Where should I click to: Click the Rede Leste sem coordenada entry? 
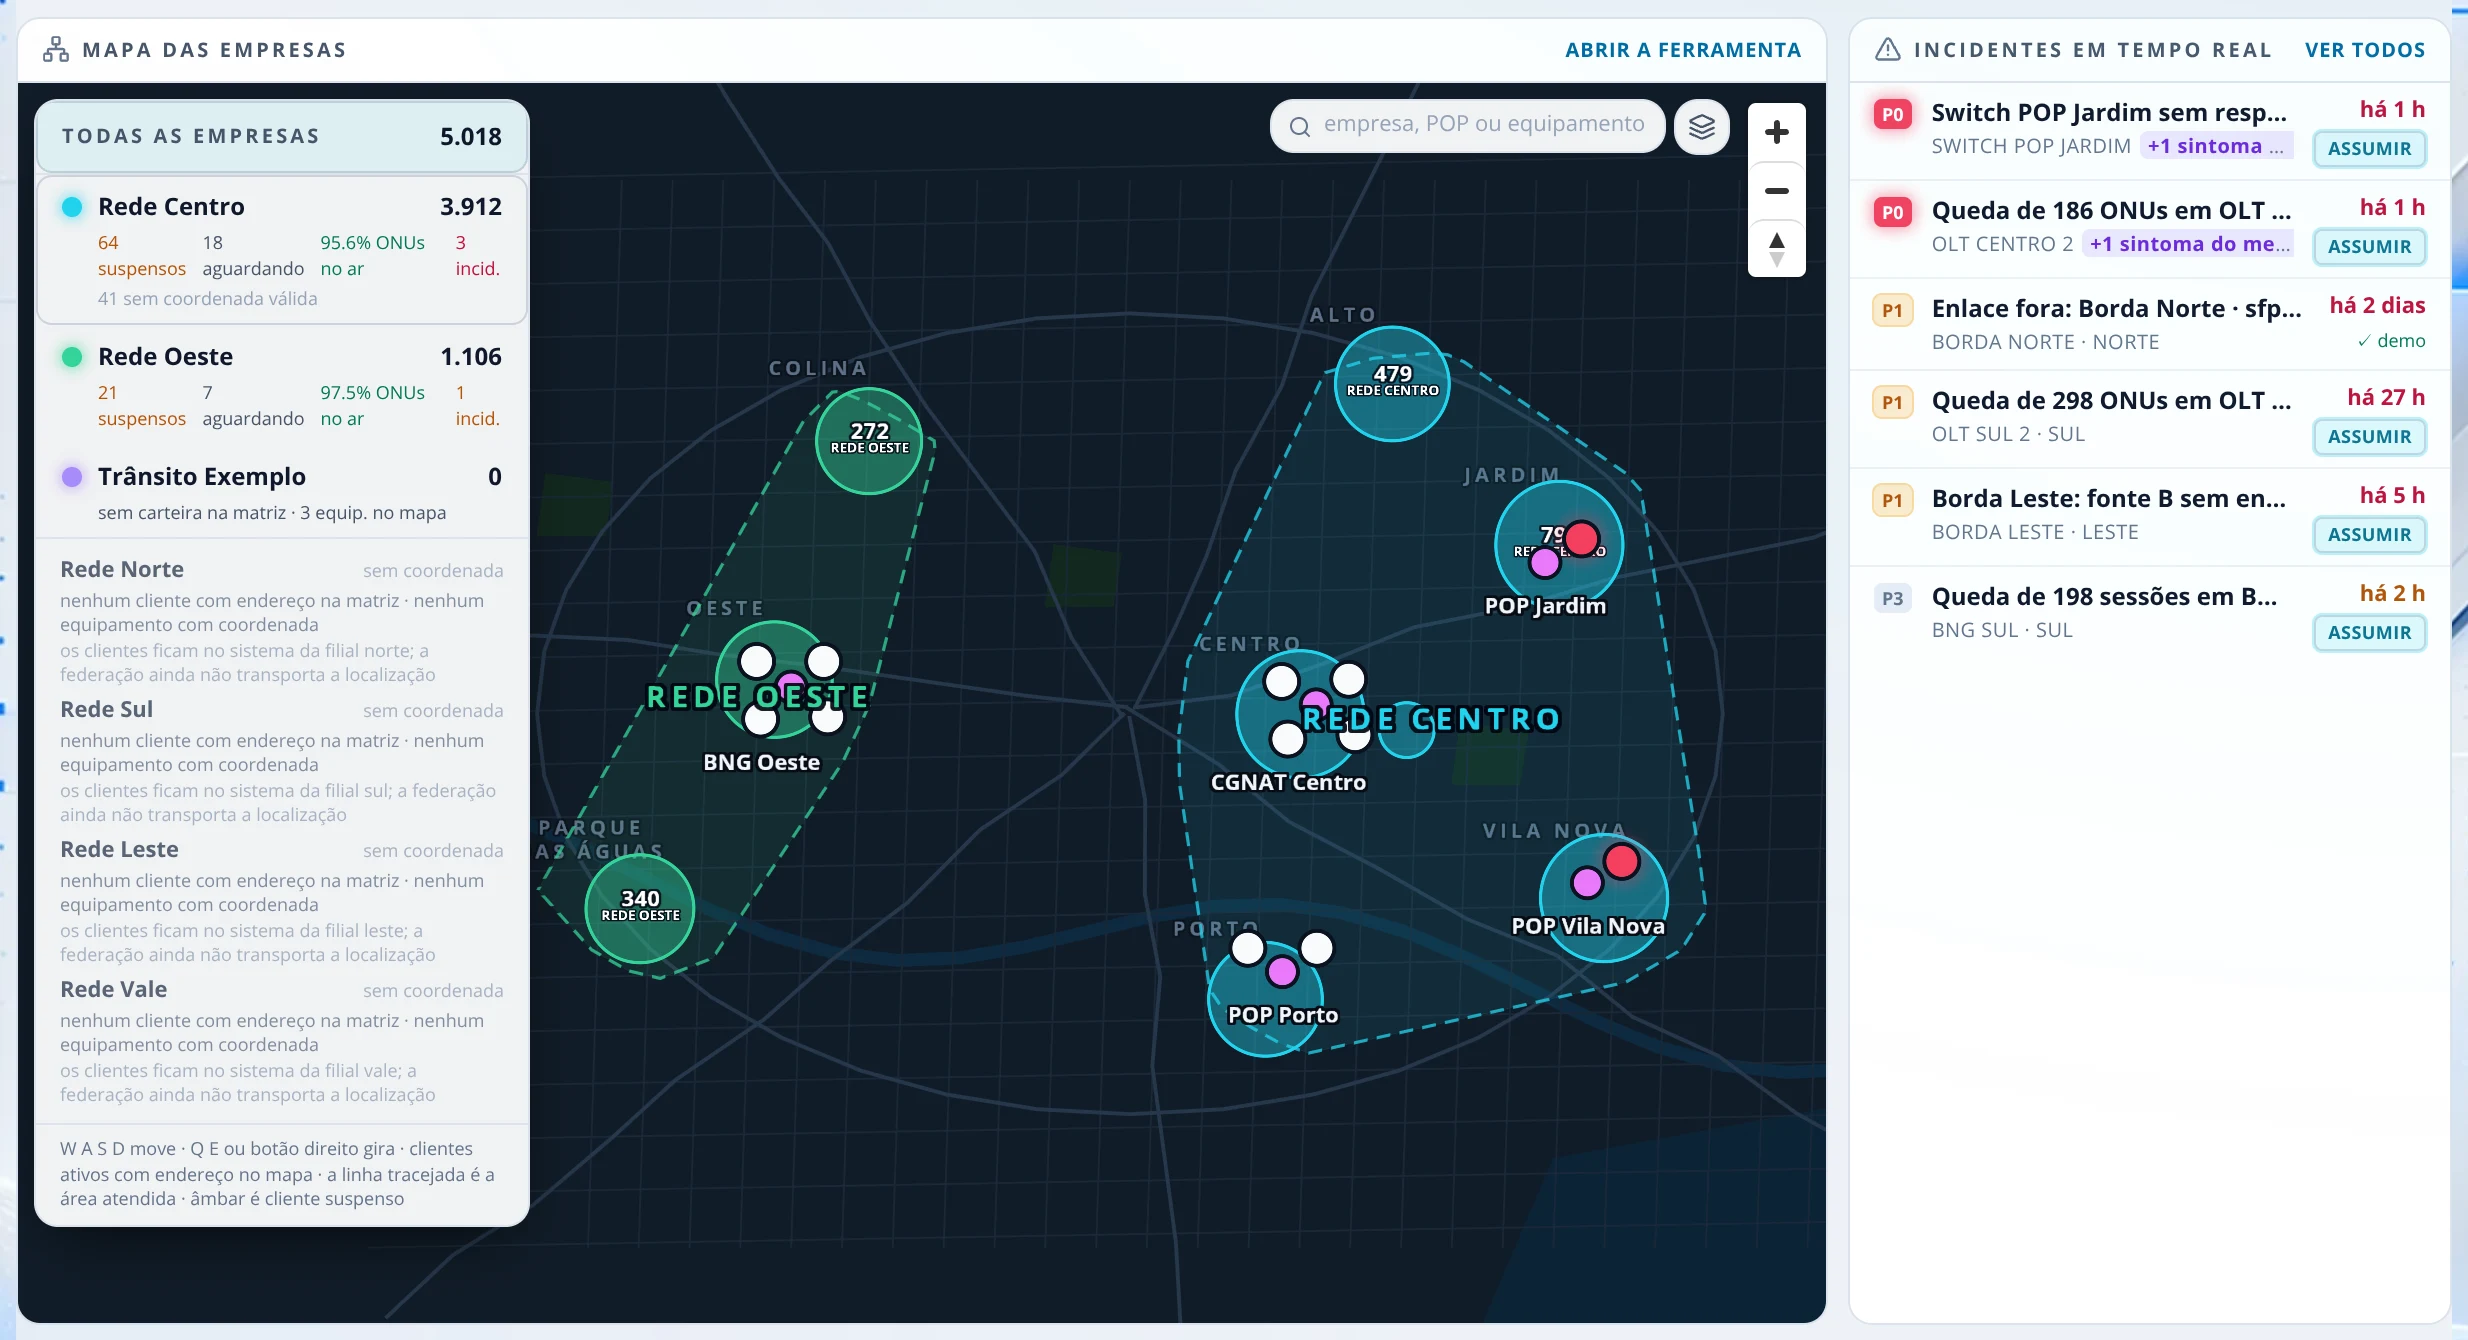click(x=282, y=901)
